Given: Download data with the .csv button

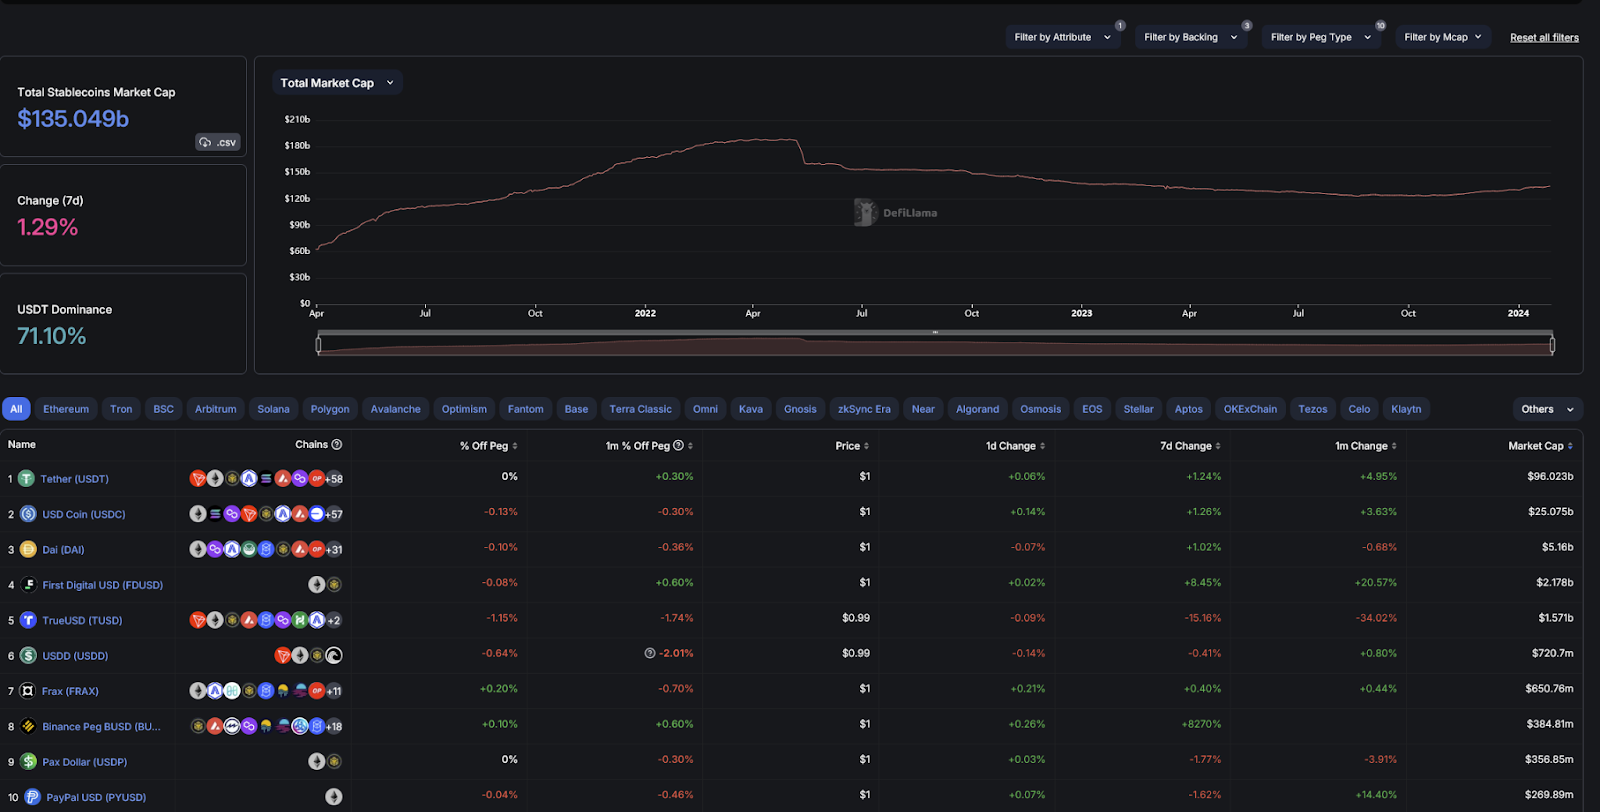Looking at the screenshot, I should (x=217, y=142).
